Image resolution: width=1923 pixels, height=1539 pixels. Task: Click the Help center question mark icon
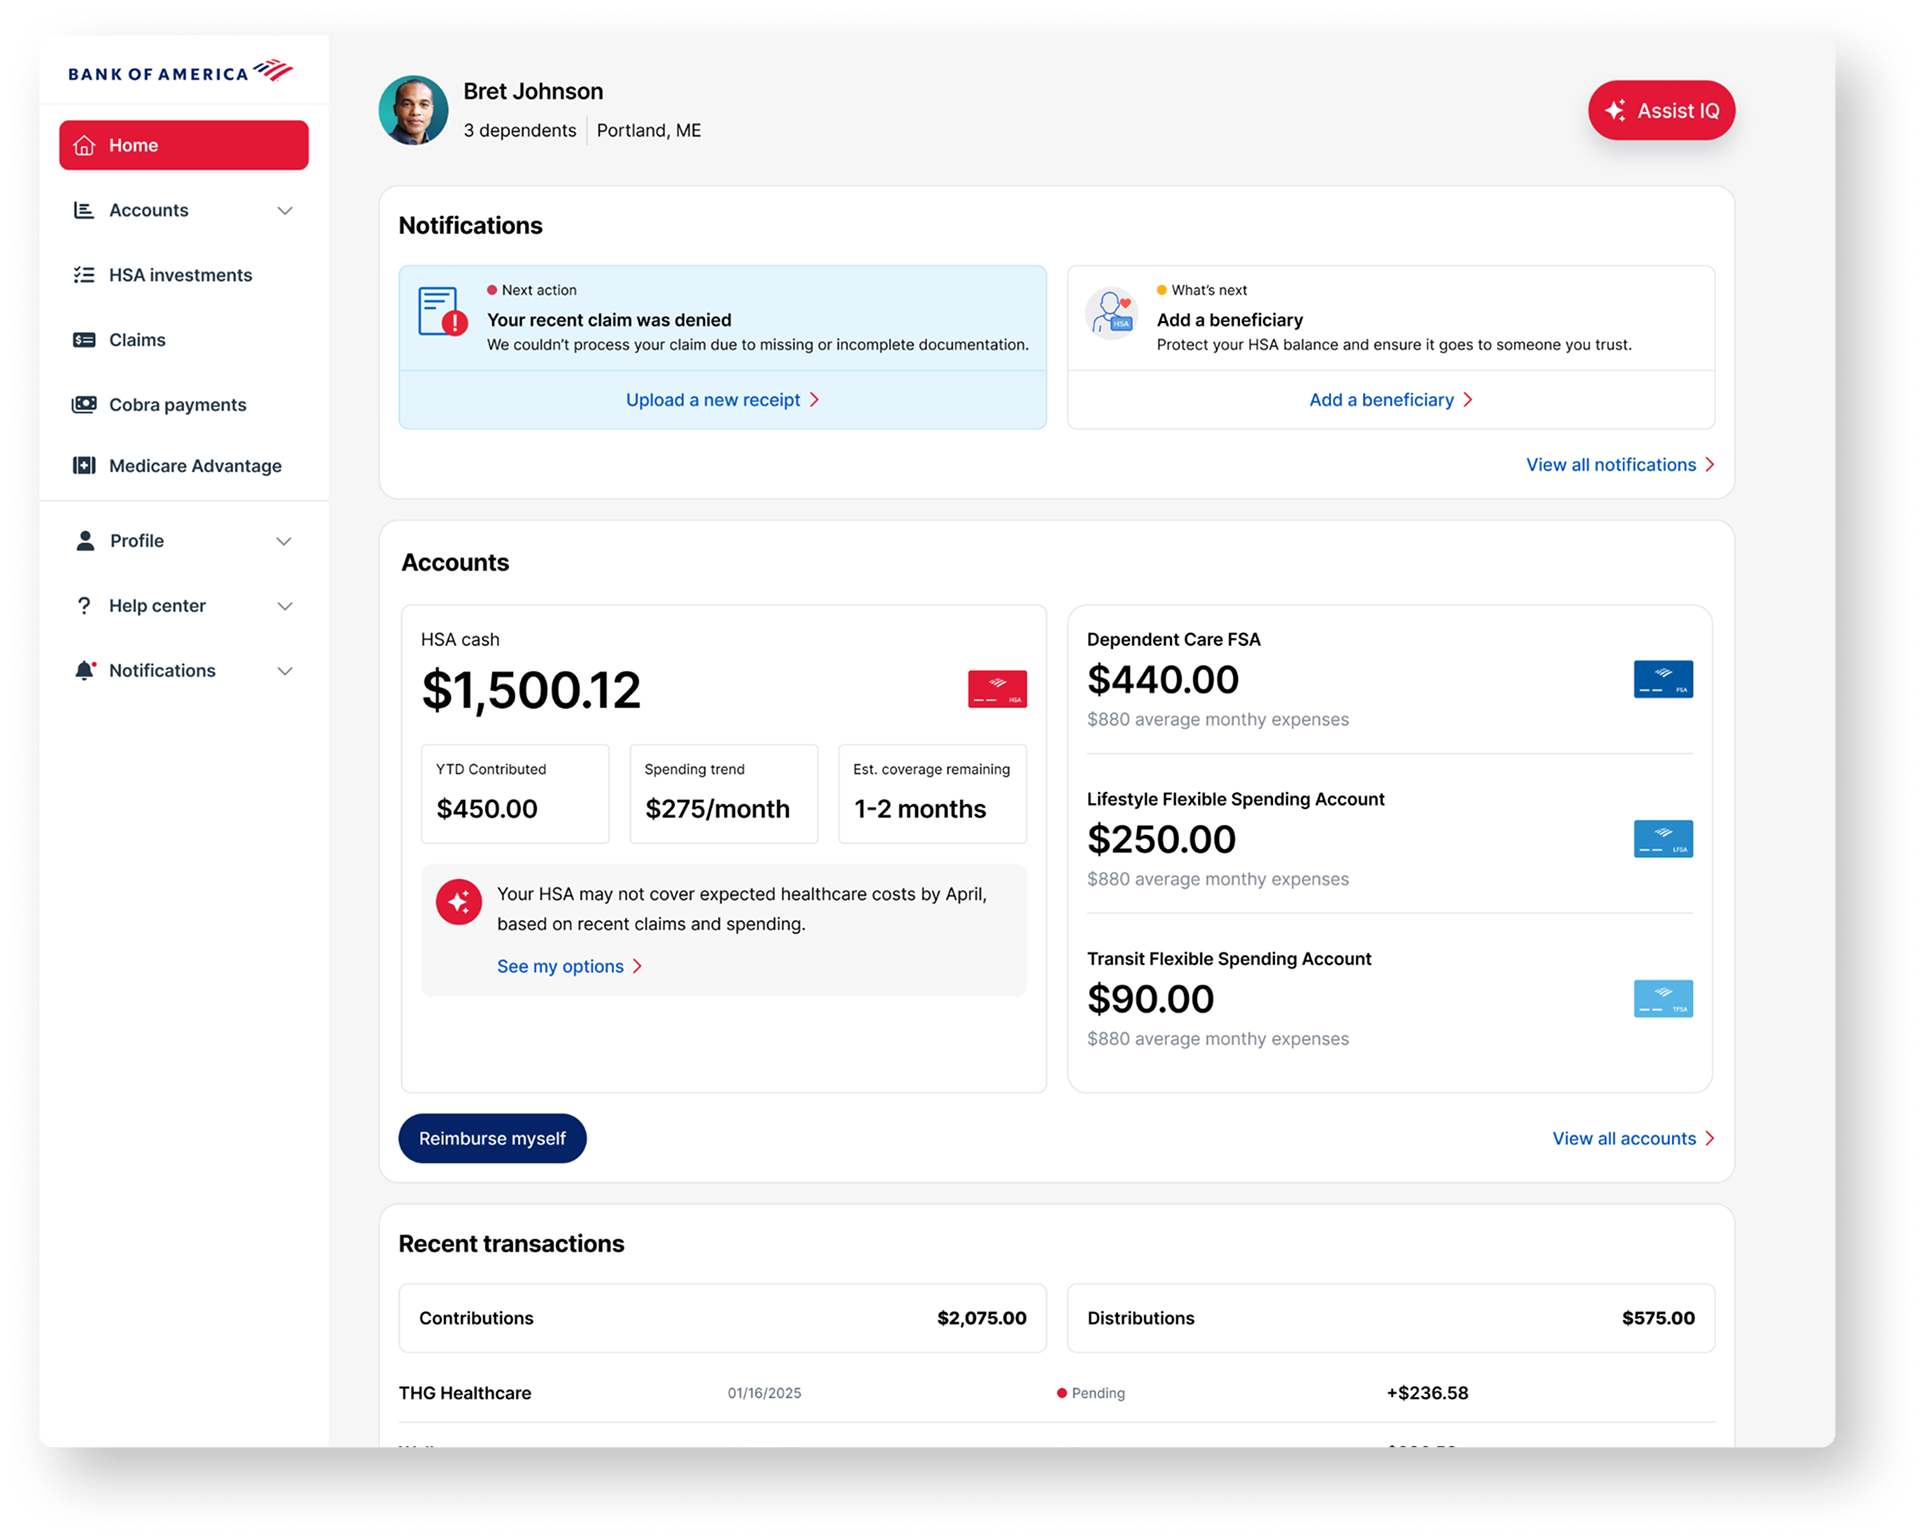pyautogui.click(x=85, y=605)
